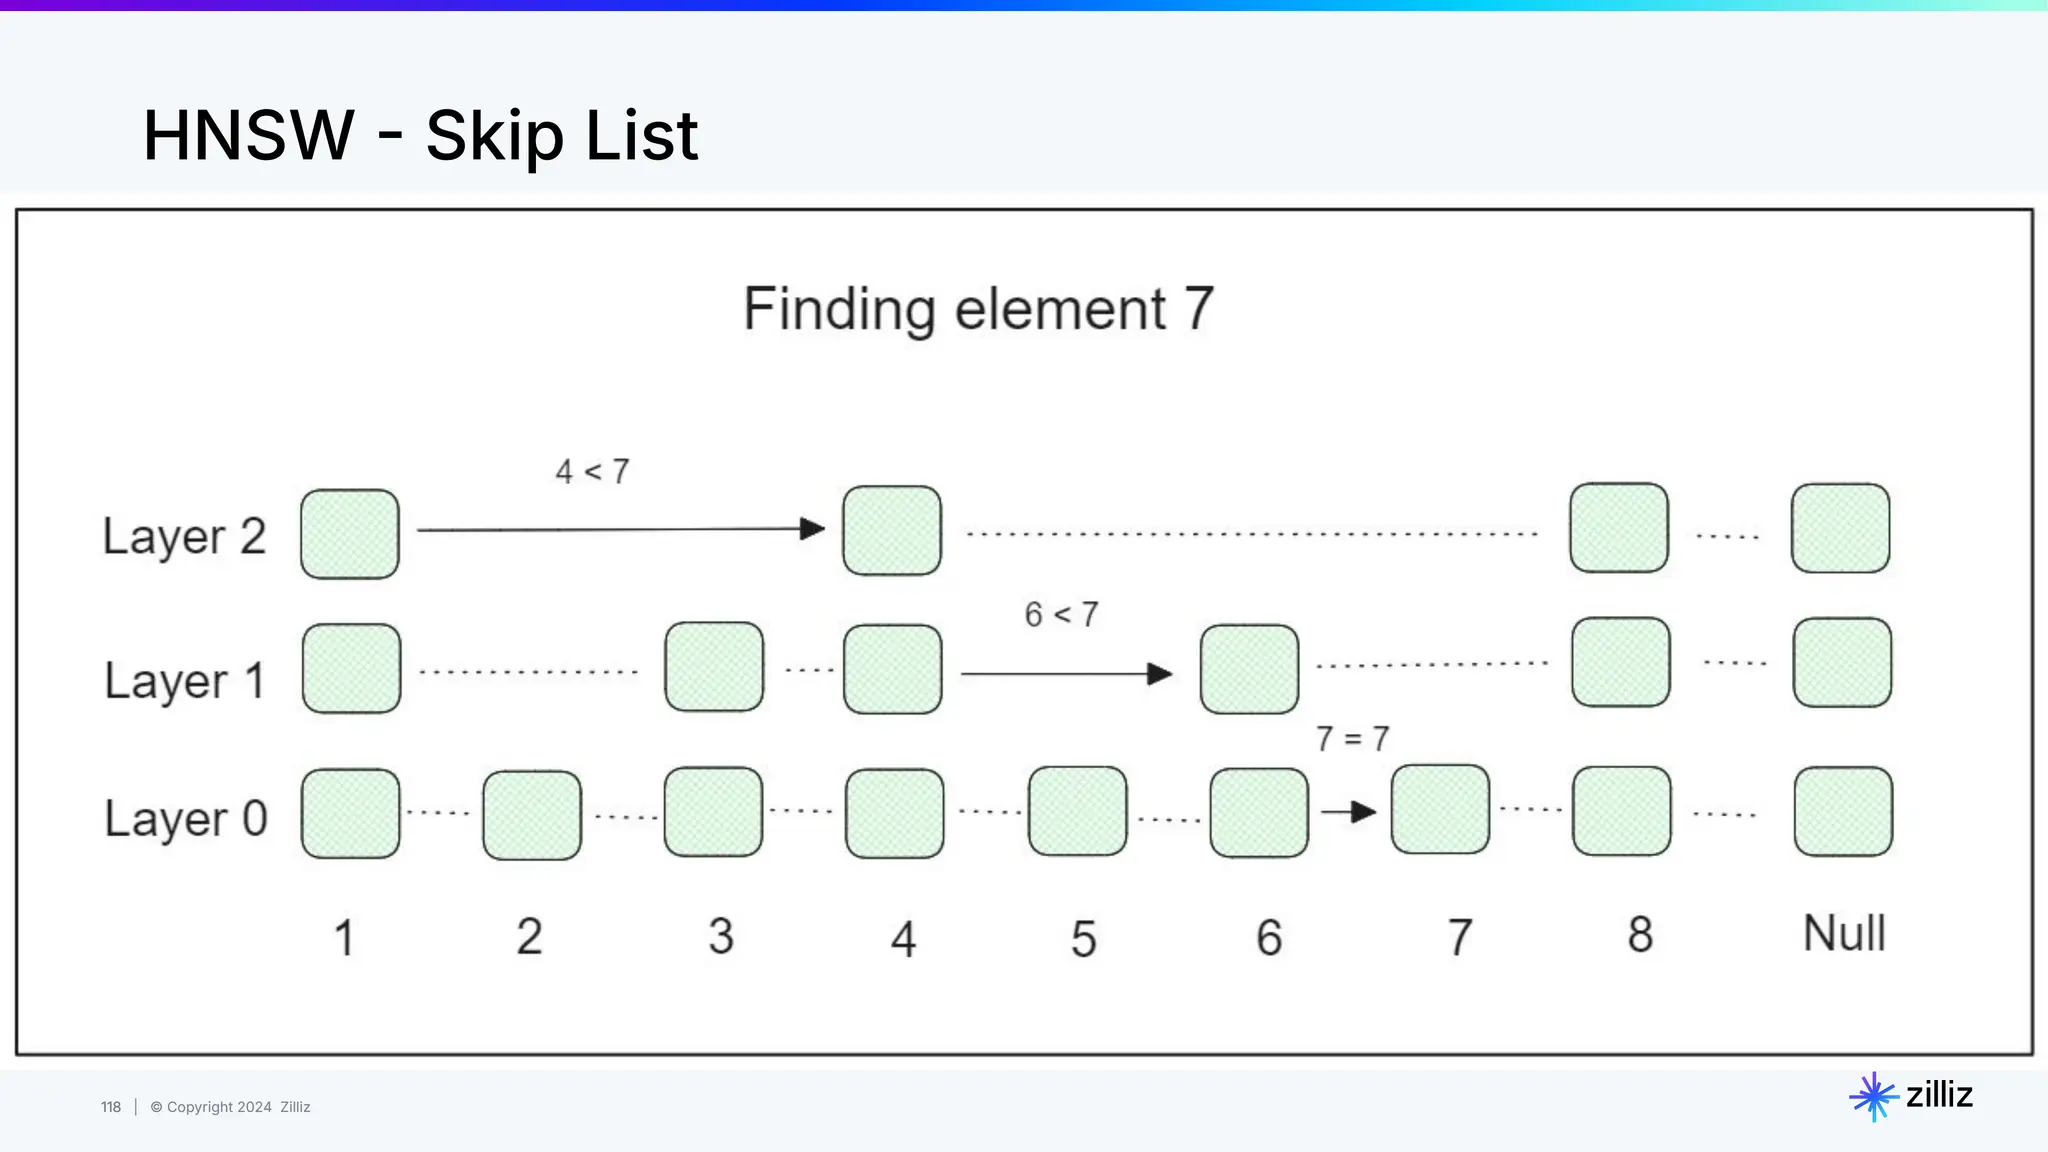This screenshot has height=1152, width=2048.
Task: Select the Layer 0 node above number 7
Action: pos(1440,810)
